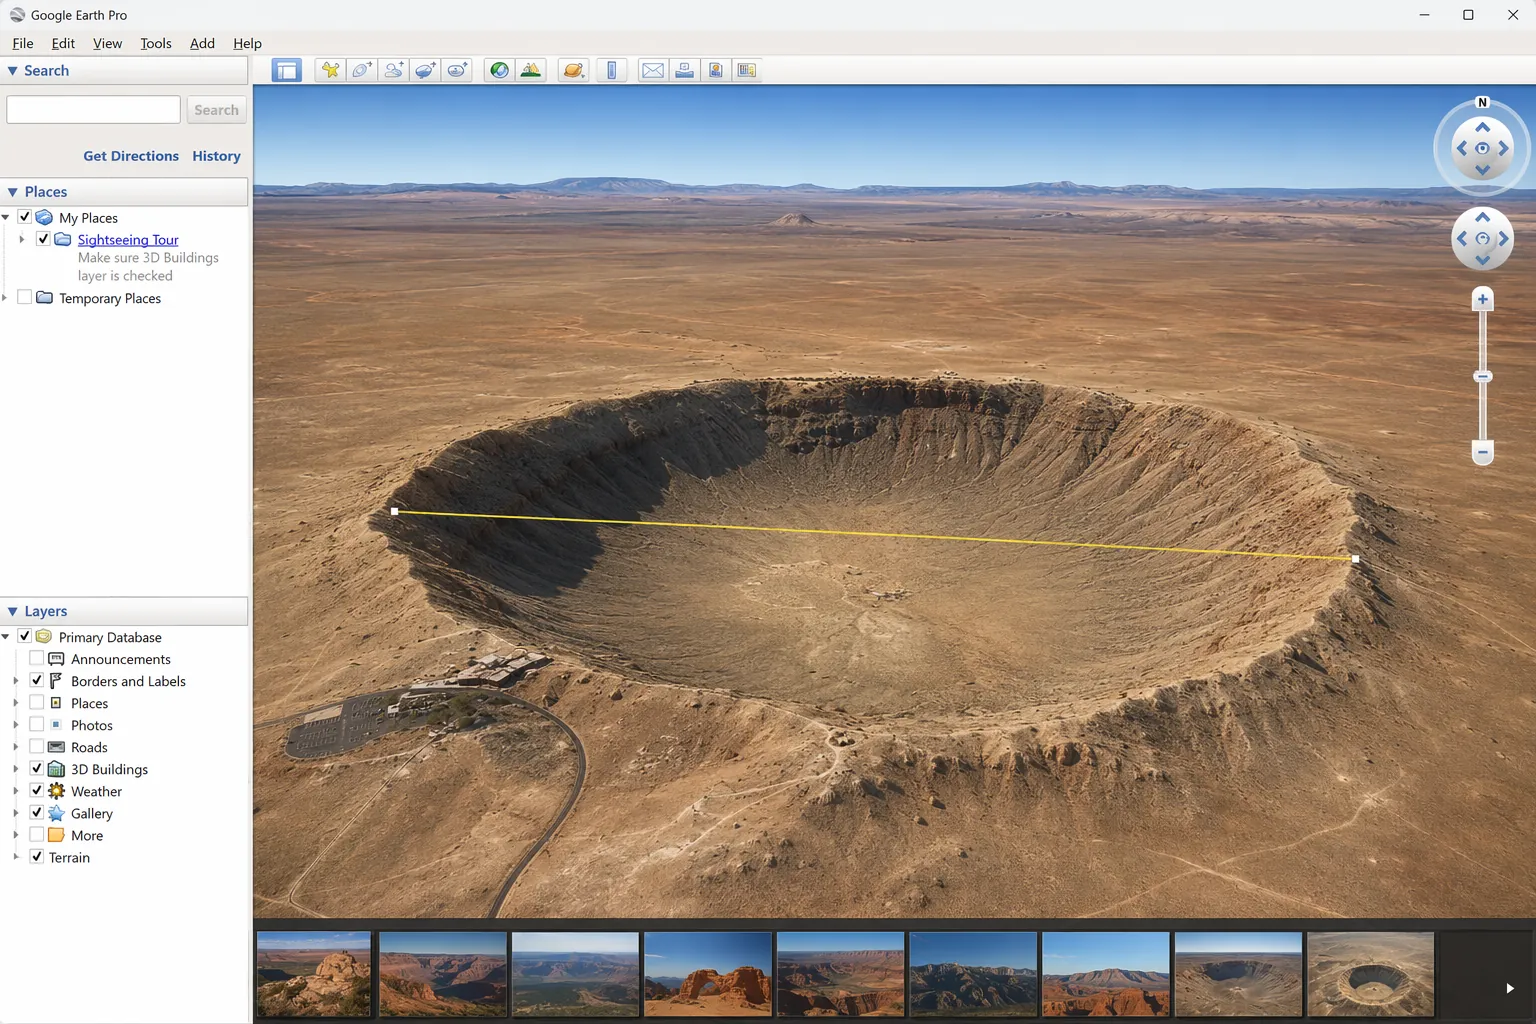Expand the Weather layer node
This screenshot has width=1536, height=1024.
[x=16, y=791]
